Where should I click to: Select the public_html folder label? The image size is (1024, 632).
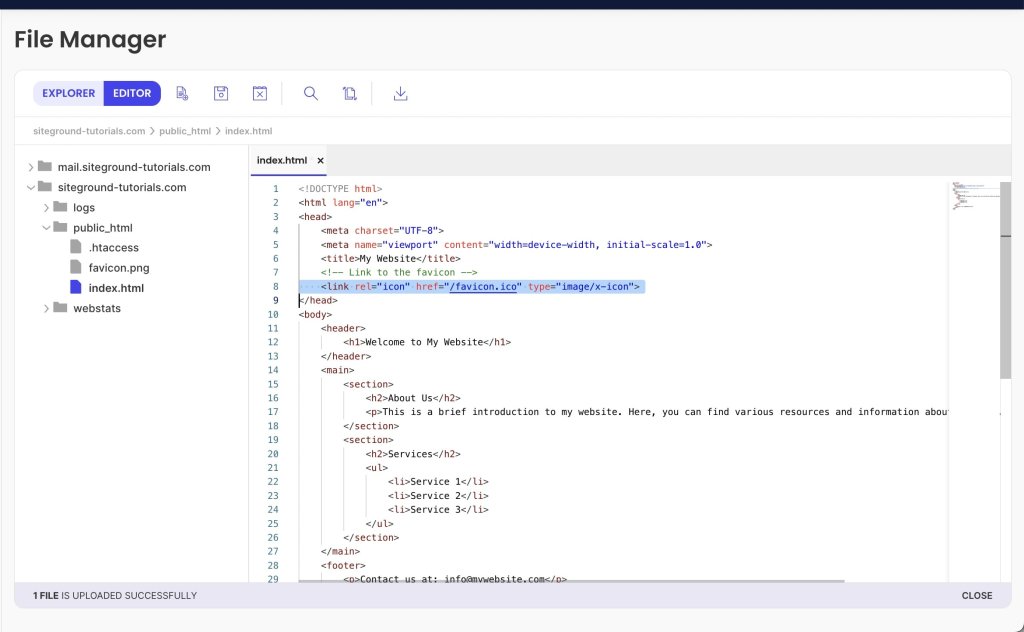[103, 228]
